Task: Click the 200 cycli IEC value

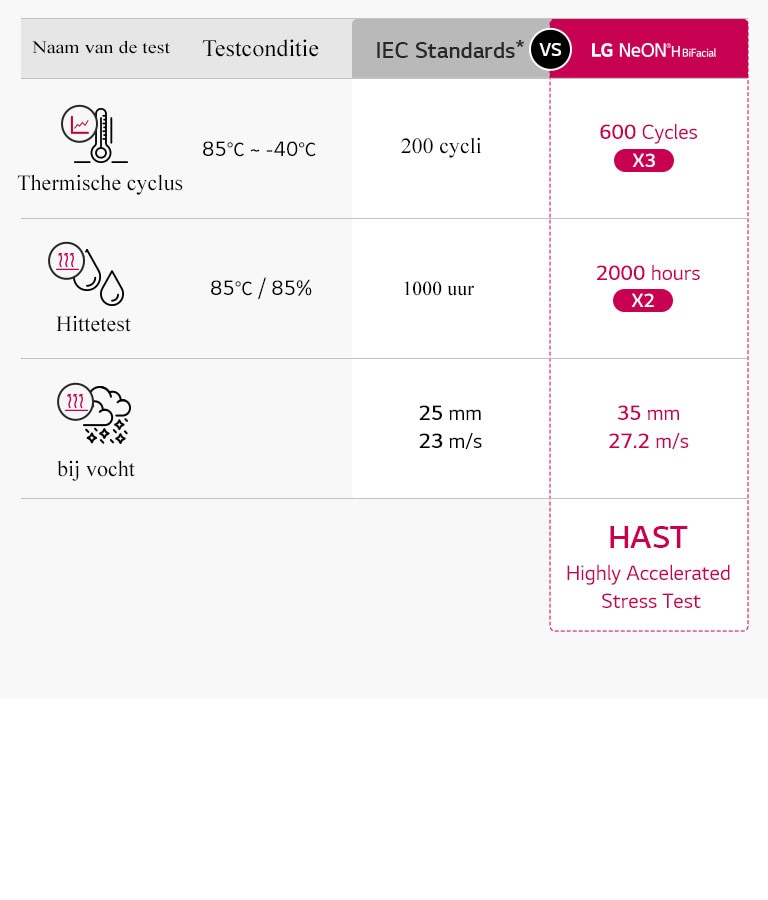Action: (441, 147)
